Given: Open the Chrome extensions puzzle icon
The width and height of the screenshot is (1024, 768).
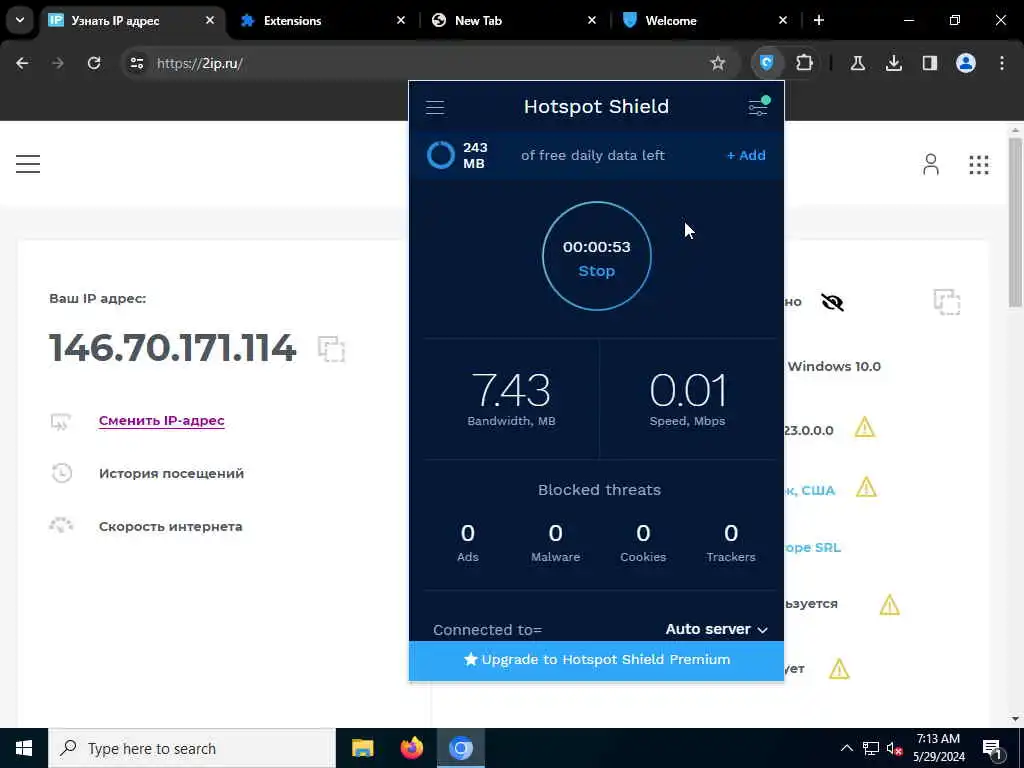Looking at the screenshot, I should (804, 63).
